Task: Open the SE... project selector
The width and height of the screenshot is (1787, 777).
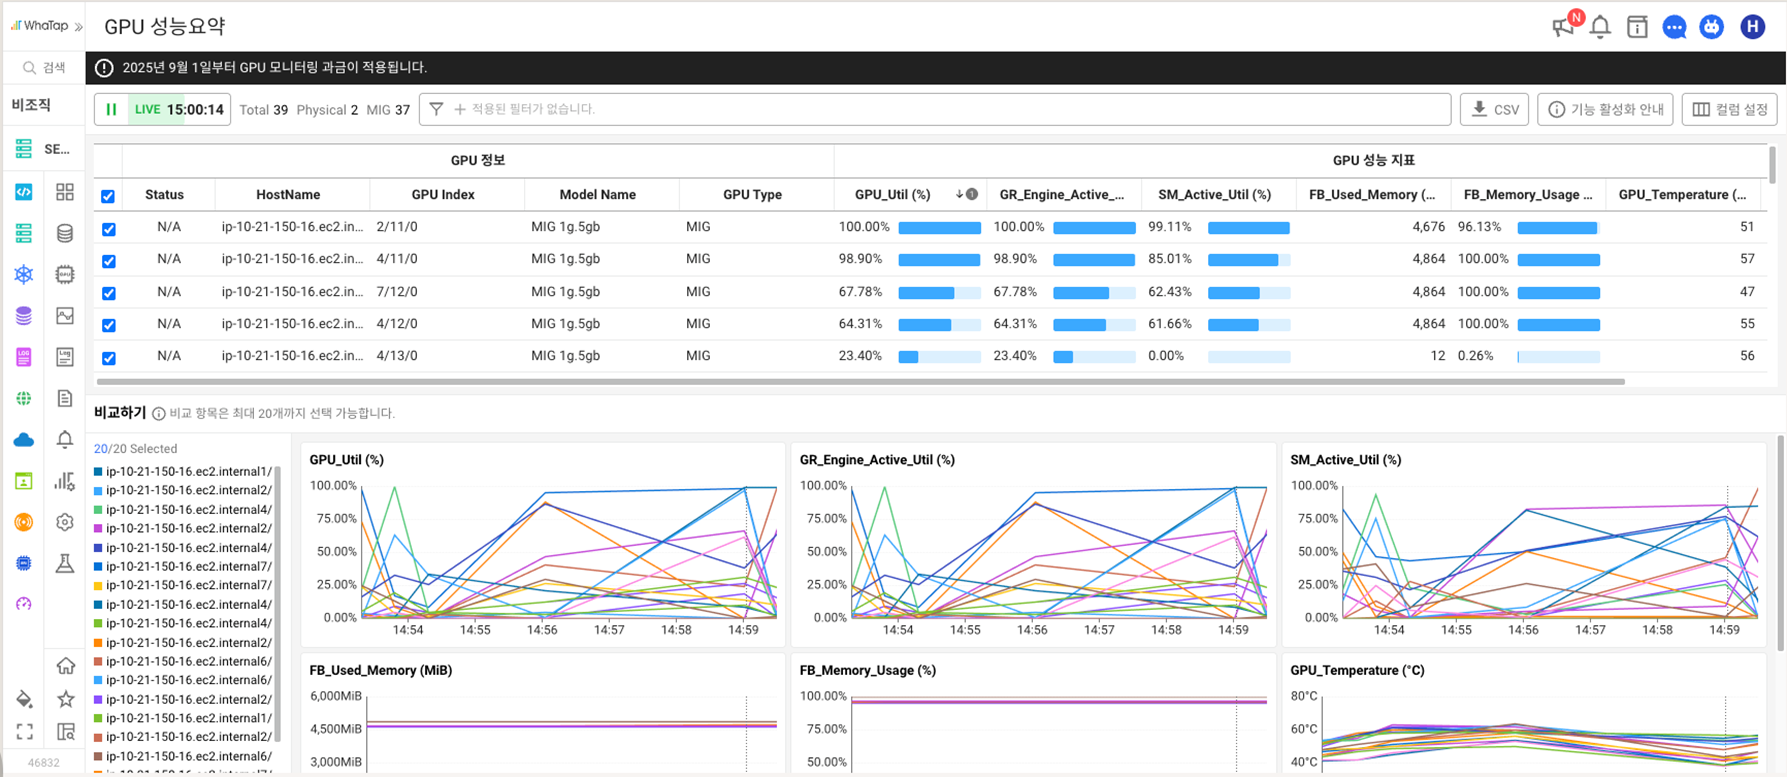Action: [44, 149]
